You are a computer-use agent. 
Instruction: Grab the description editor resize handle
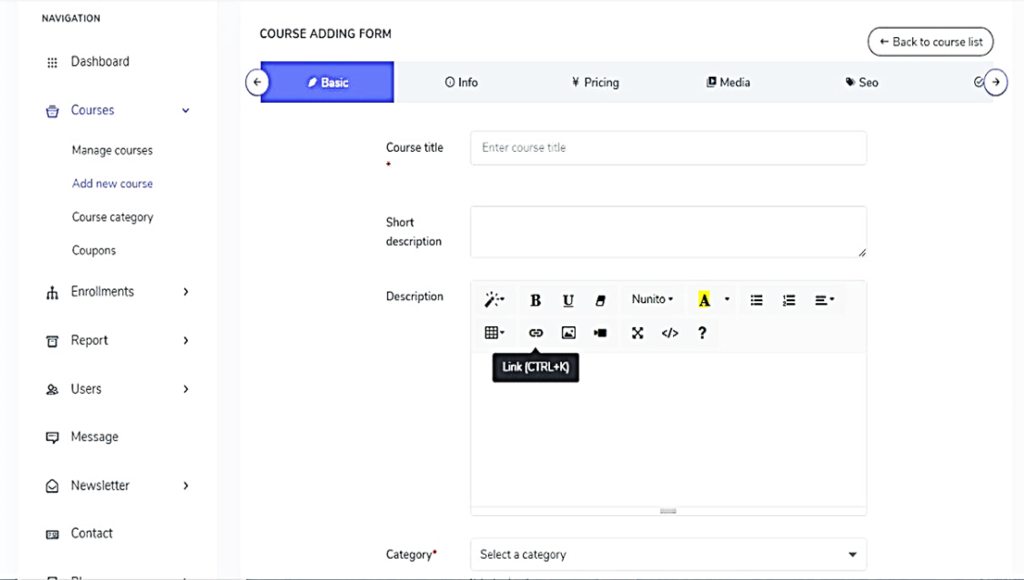(x=668, y=511)
